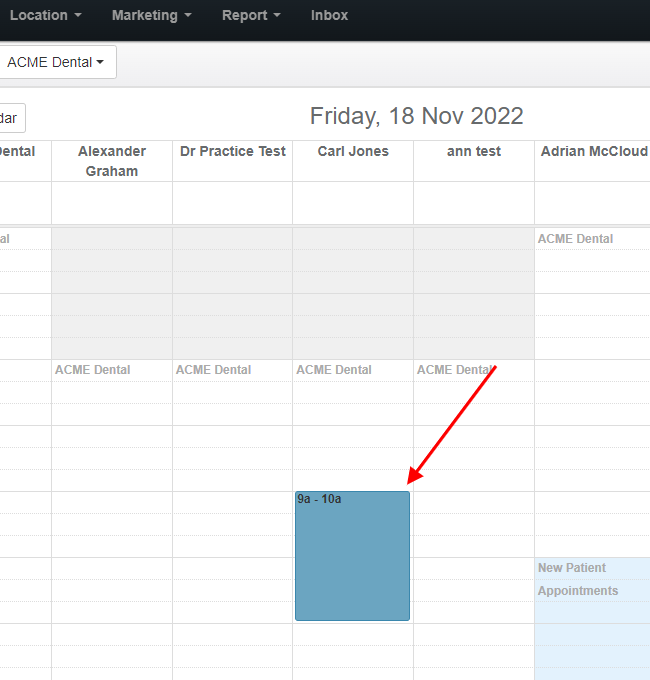Click the New Patient Appointments block

[x=592, y=618]
